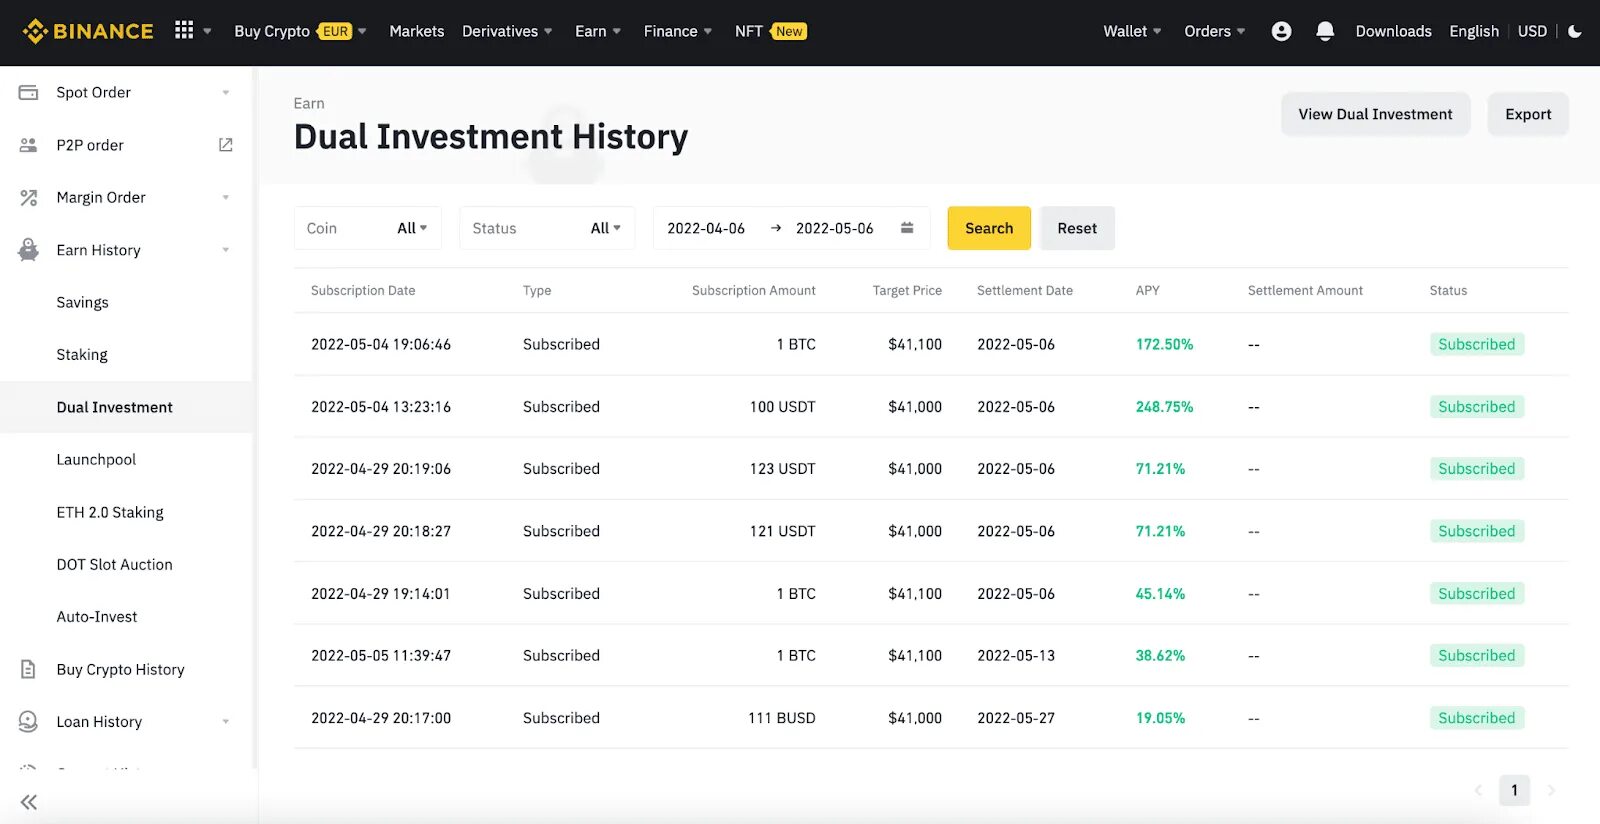This screenshot has width=1600, height=824.
Task: Open P2P order external link icon
Action: [226, 145]
